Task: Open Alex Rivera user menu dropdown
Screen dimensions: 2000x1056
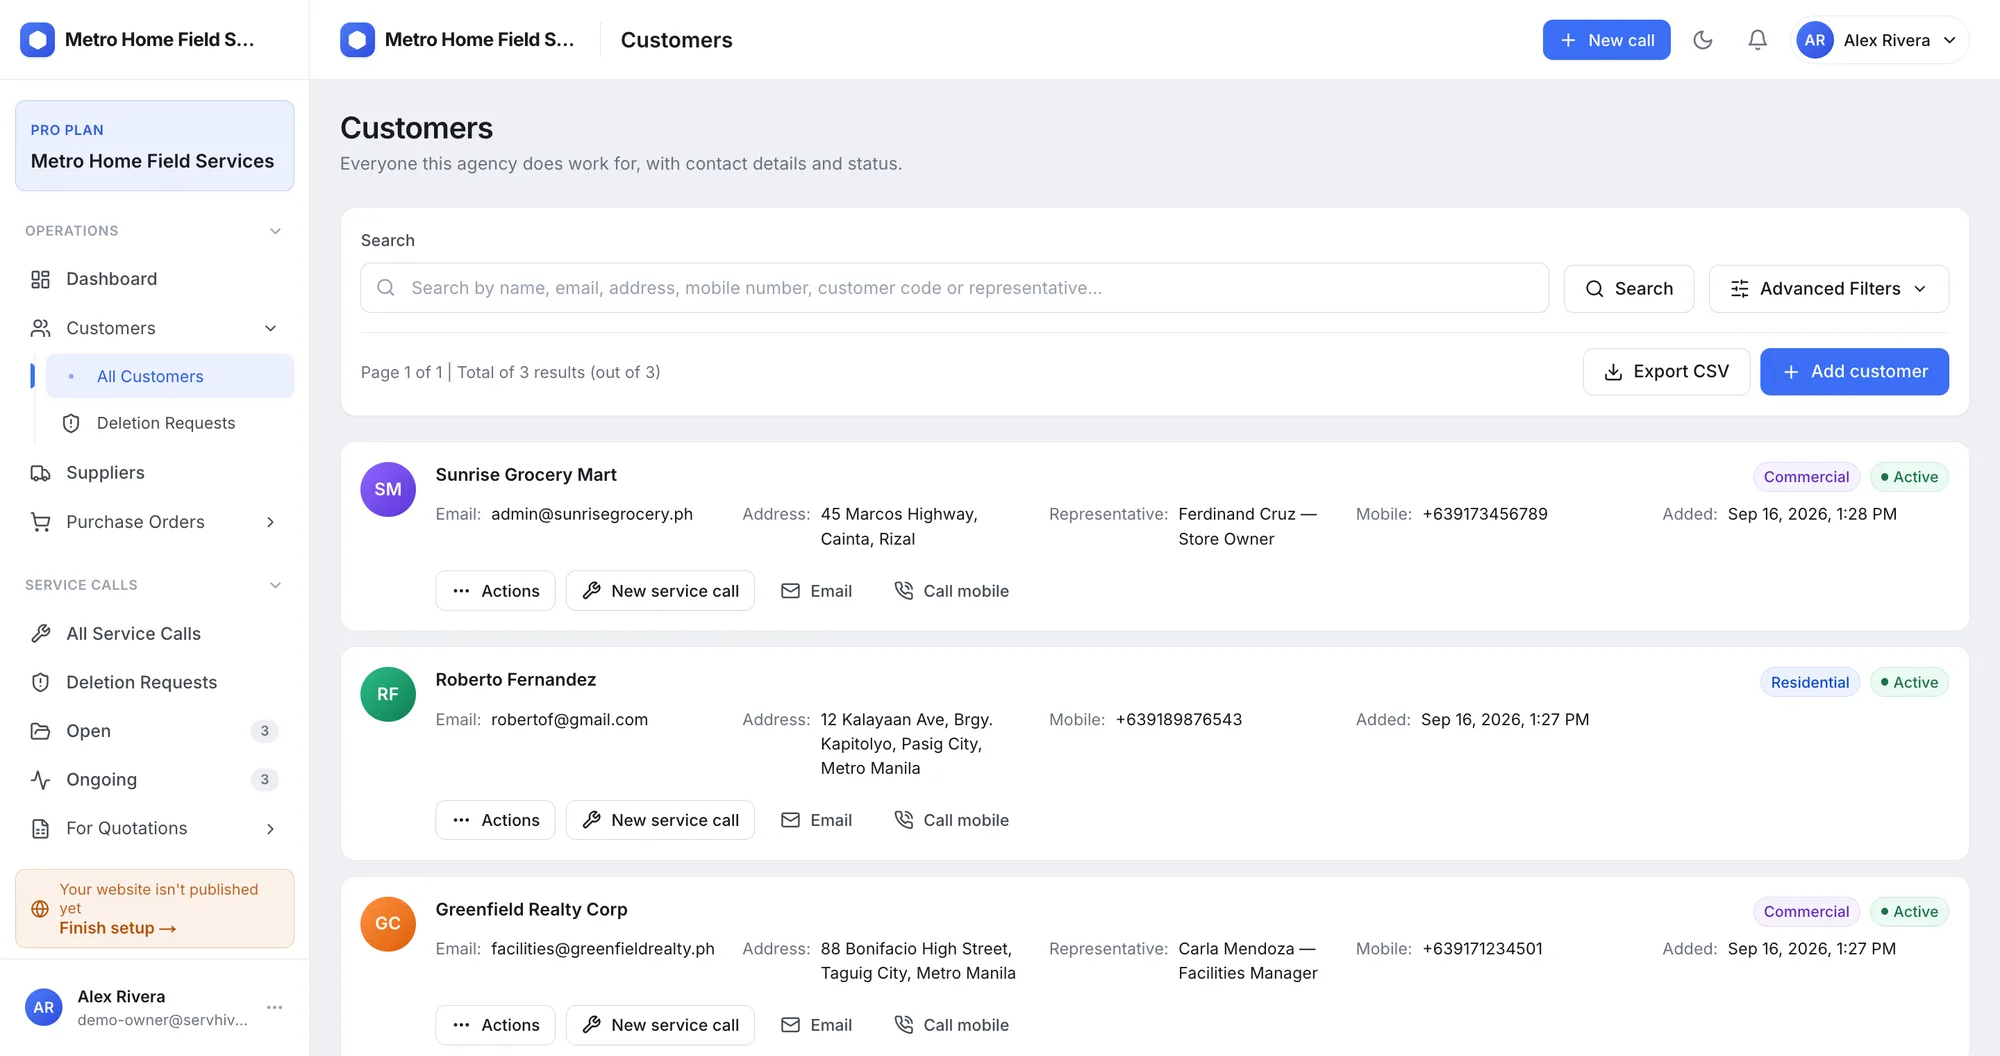Action: pos(1879,40)
